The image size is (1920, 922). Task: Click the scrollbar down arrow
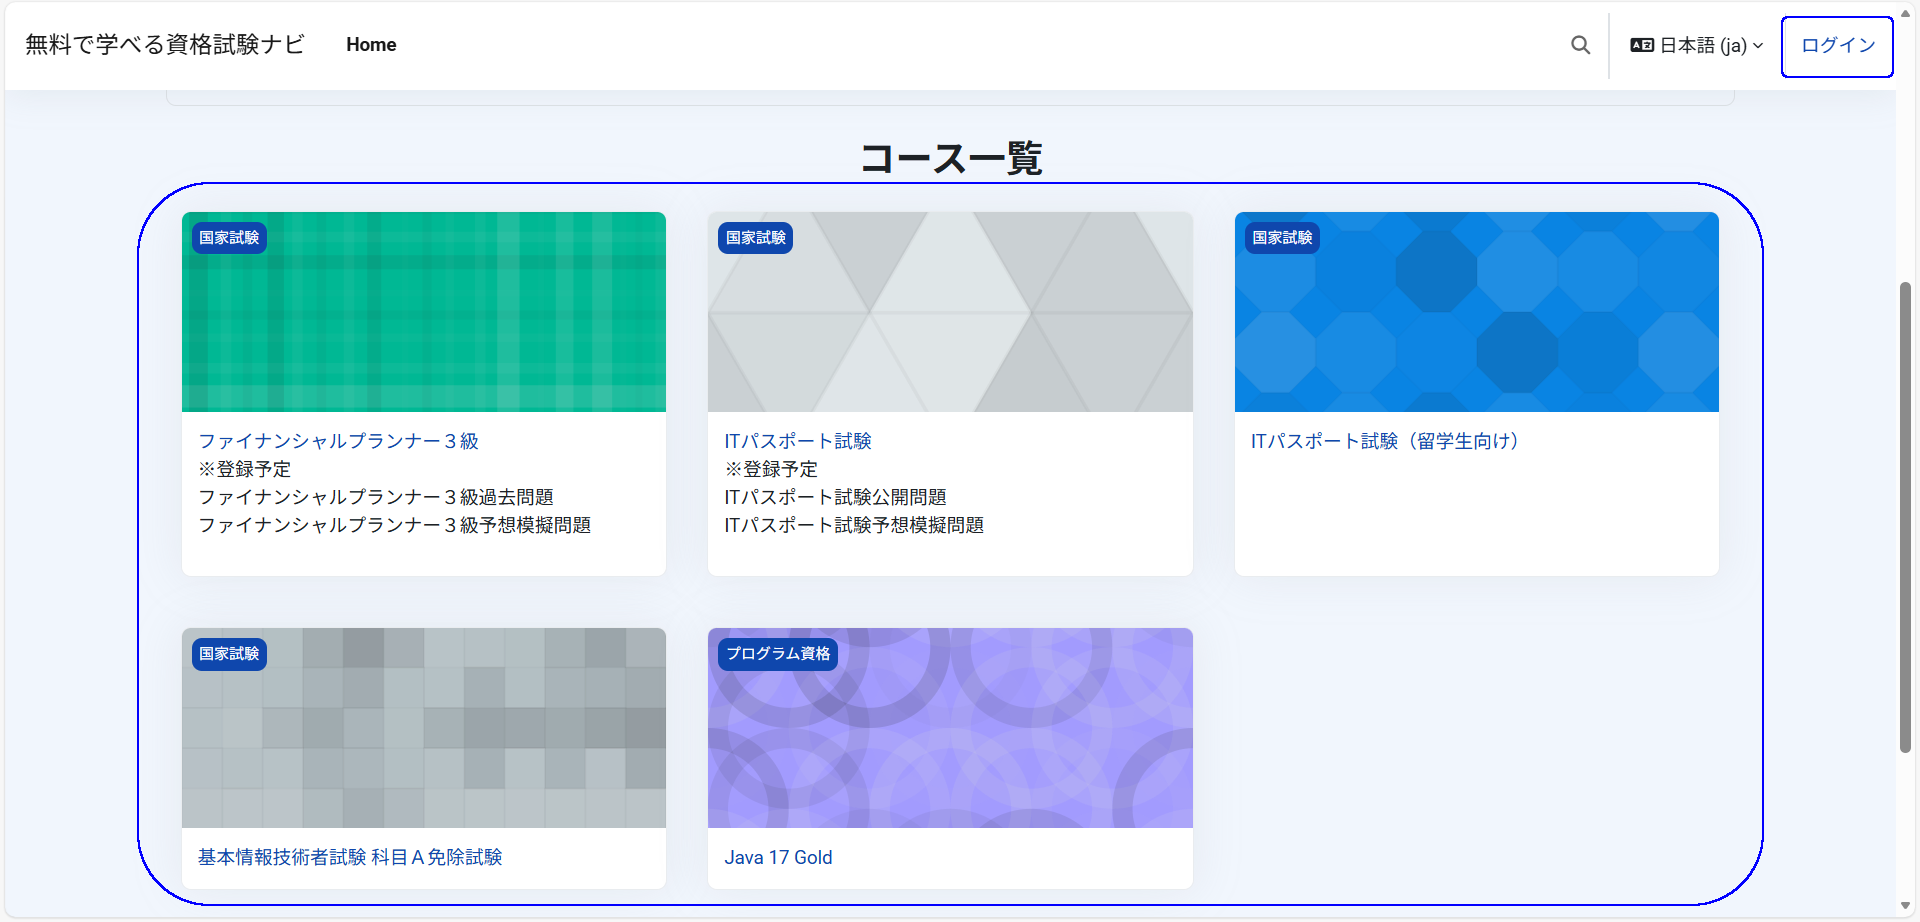(1905, 906)
